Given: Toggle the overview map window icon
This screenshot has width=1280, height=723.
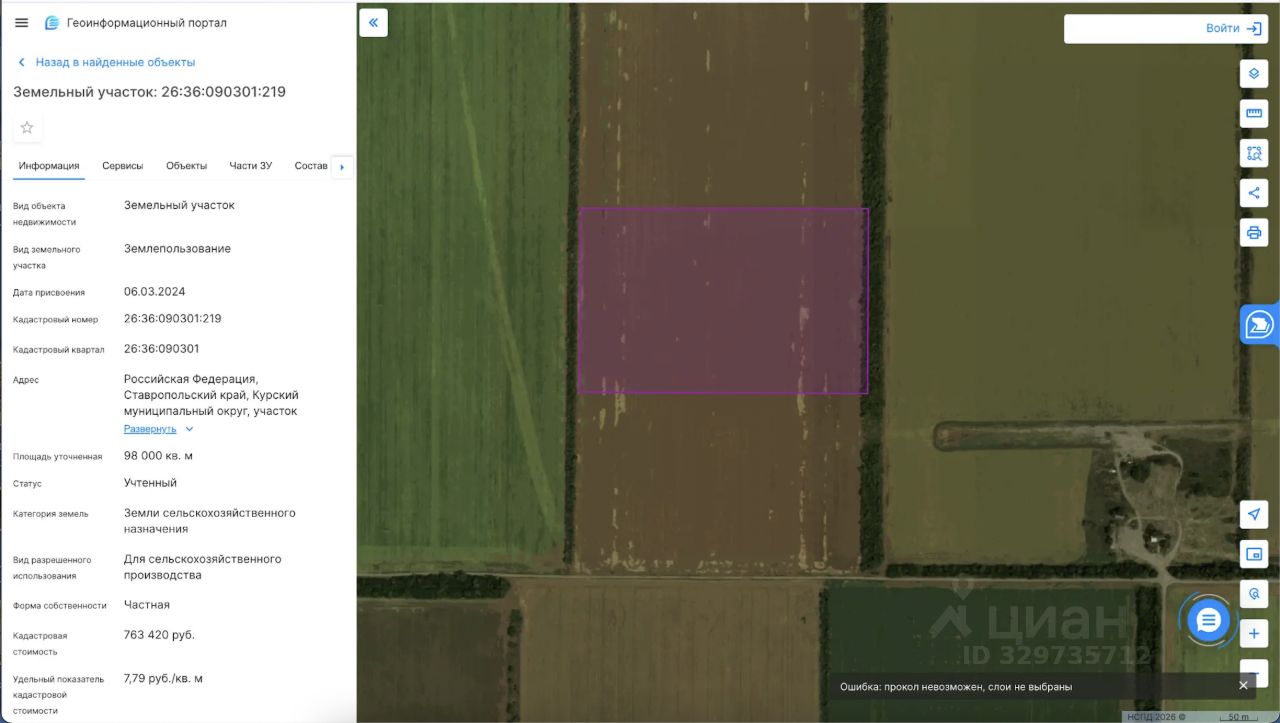Looking at the screenshot, I should 1254,554.
